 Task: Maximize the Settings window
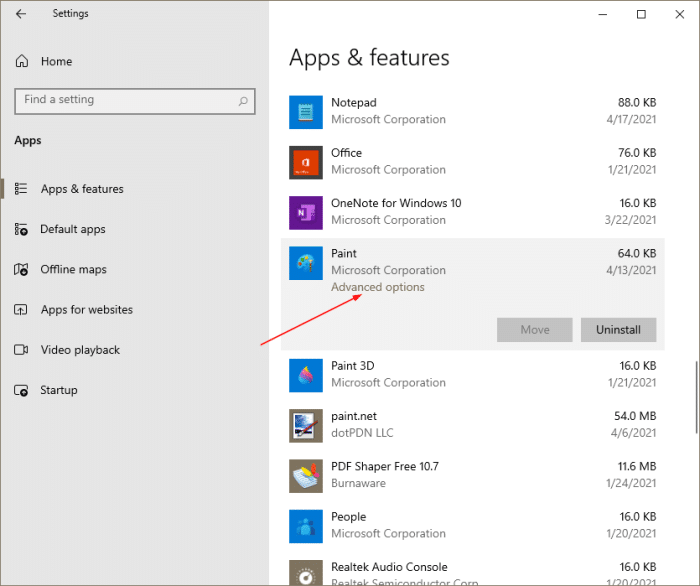coord(641,15)
